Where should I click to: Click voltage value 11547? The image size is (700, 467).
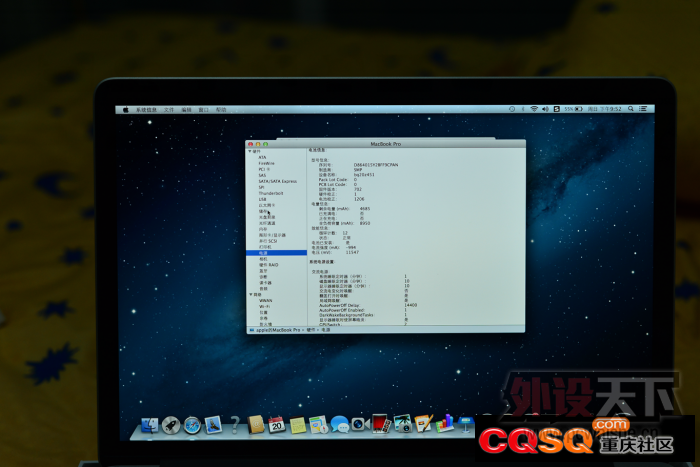pos(352,252)
